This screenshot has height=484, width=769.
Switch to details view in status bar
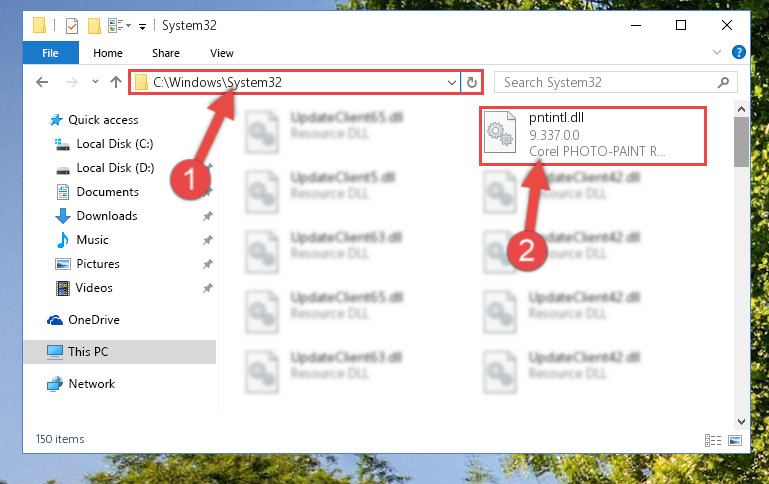[x=713, y=440]
